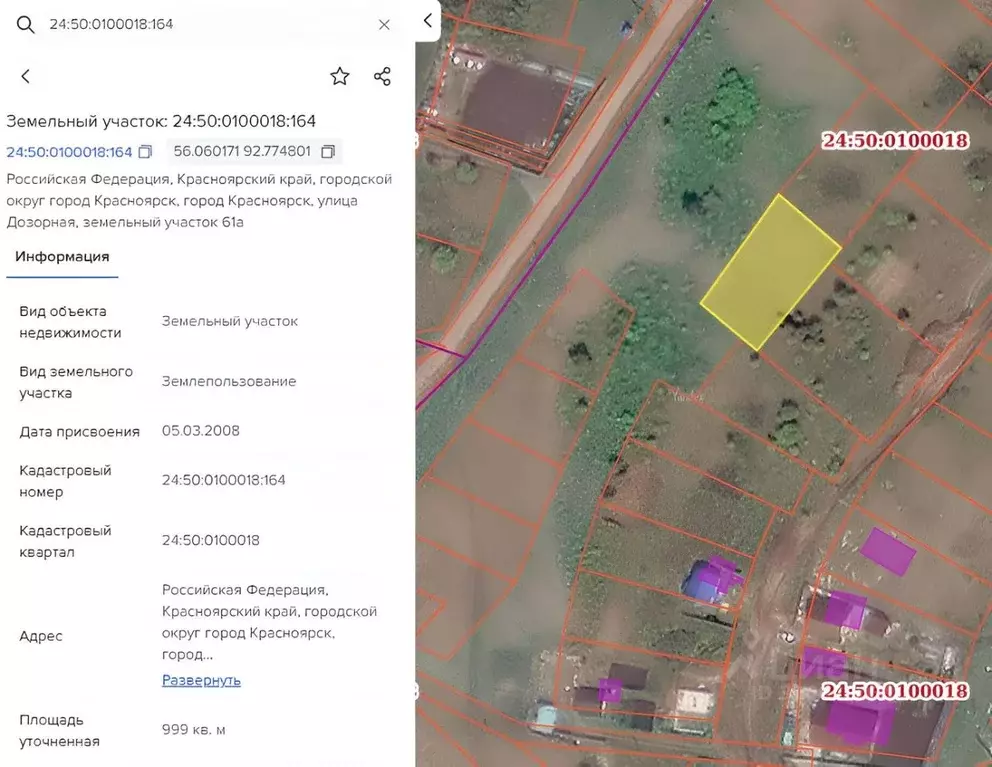Select the blue-roofed building on the map
This screenshot has height=767, width=992.
pyautogui.click(x=700, y=588)
